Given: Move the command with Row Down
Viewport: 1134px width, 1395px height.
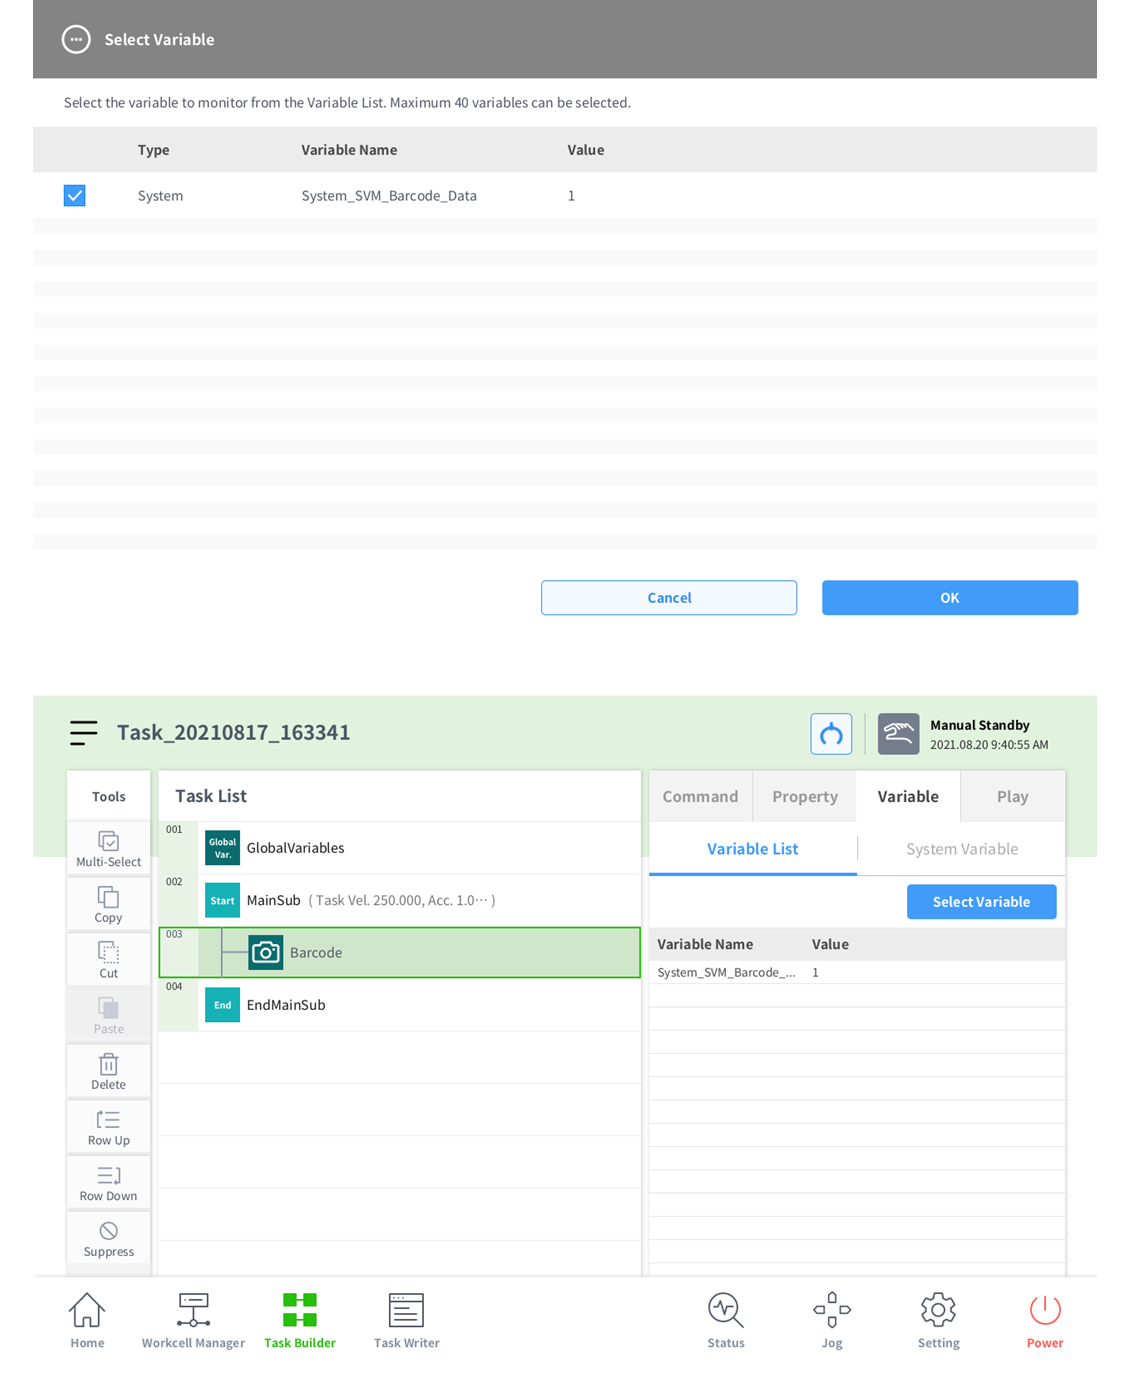Looking at the screenshot, I should [109, 1183].
